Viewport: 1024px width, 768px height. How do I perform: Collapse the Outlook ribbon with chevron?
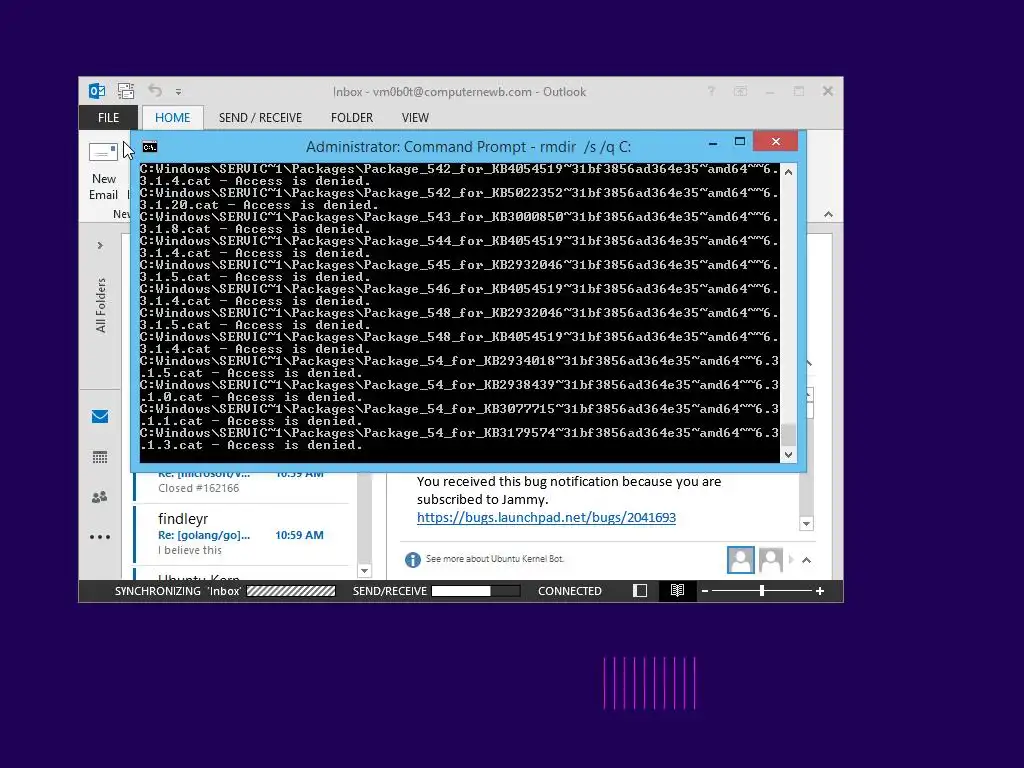[x=828, y=214]
